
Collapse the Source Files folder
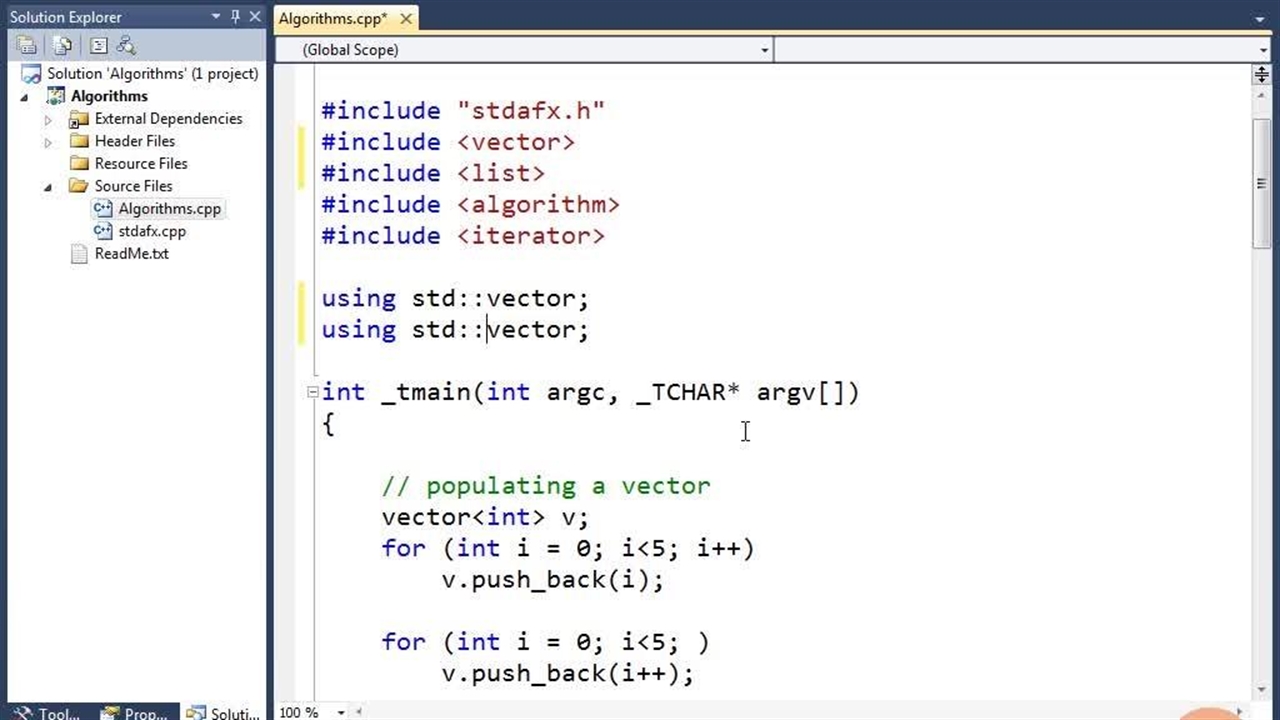(x=47, y=187)
